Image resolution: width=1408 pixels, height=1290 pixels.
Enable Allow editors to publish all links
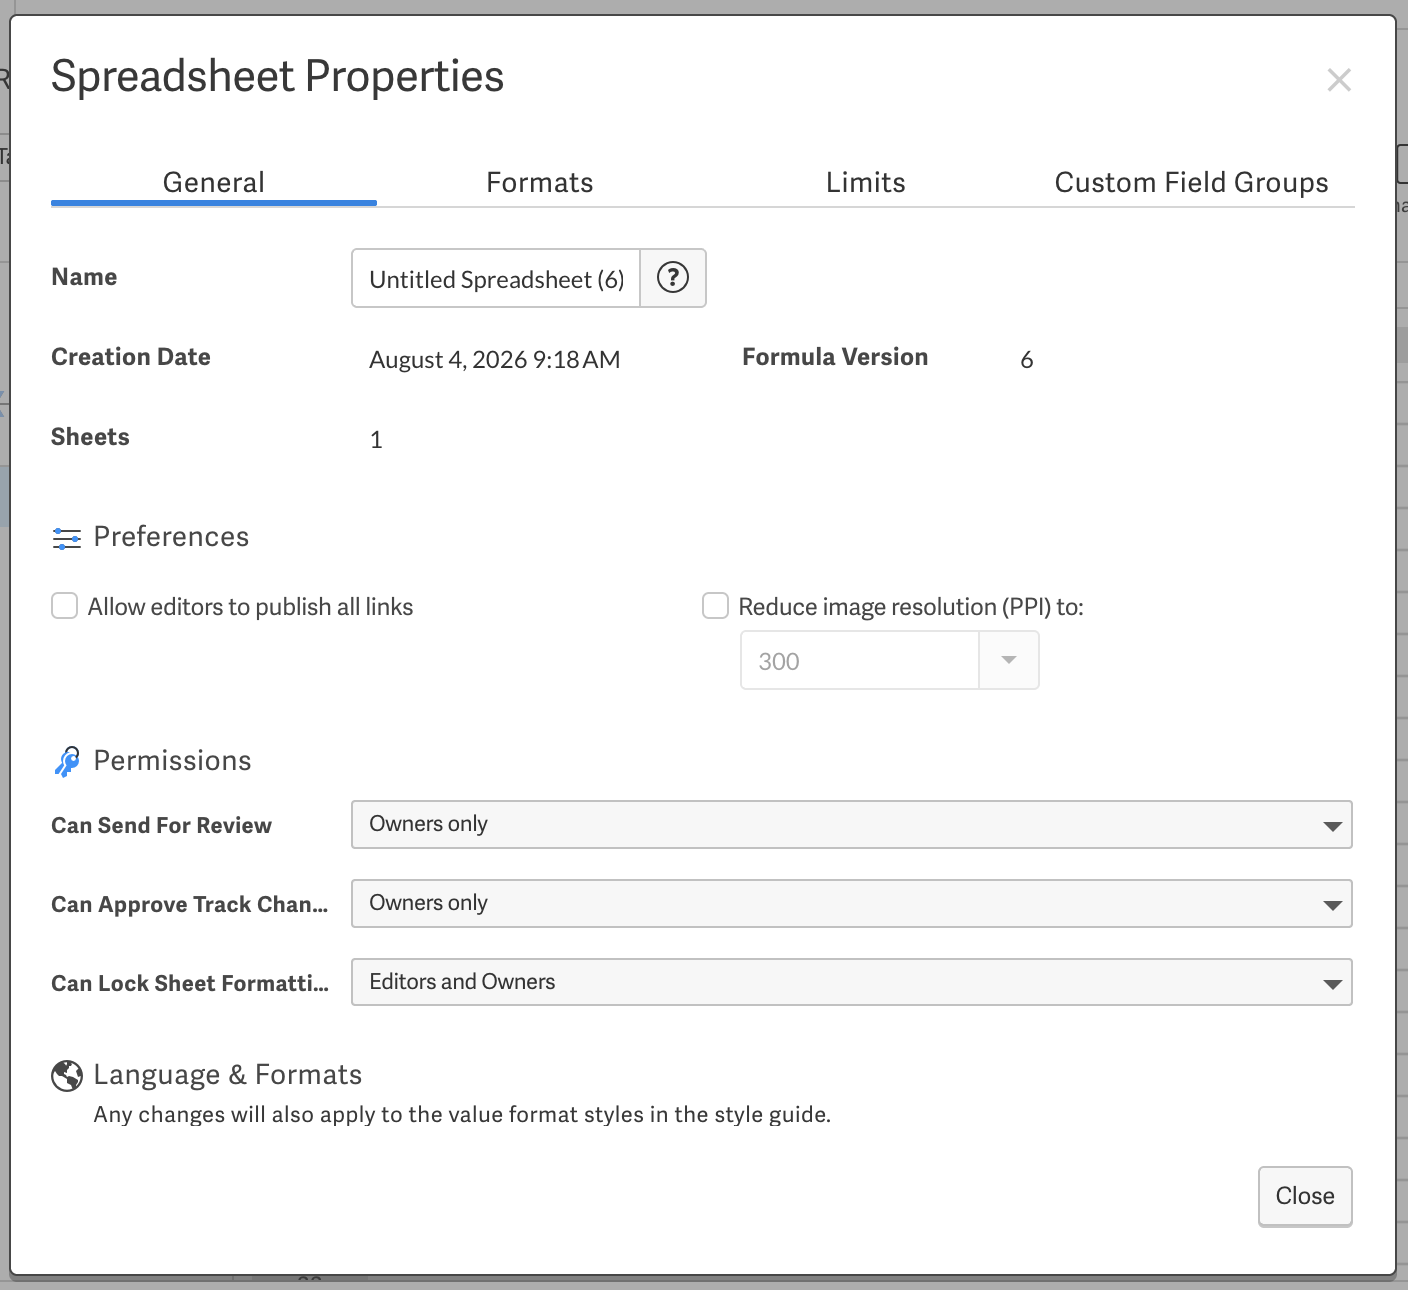tap(65, 606)
